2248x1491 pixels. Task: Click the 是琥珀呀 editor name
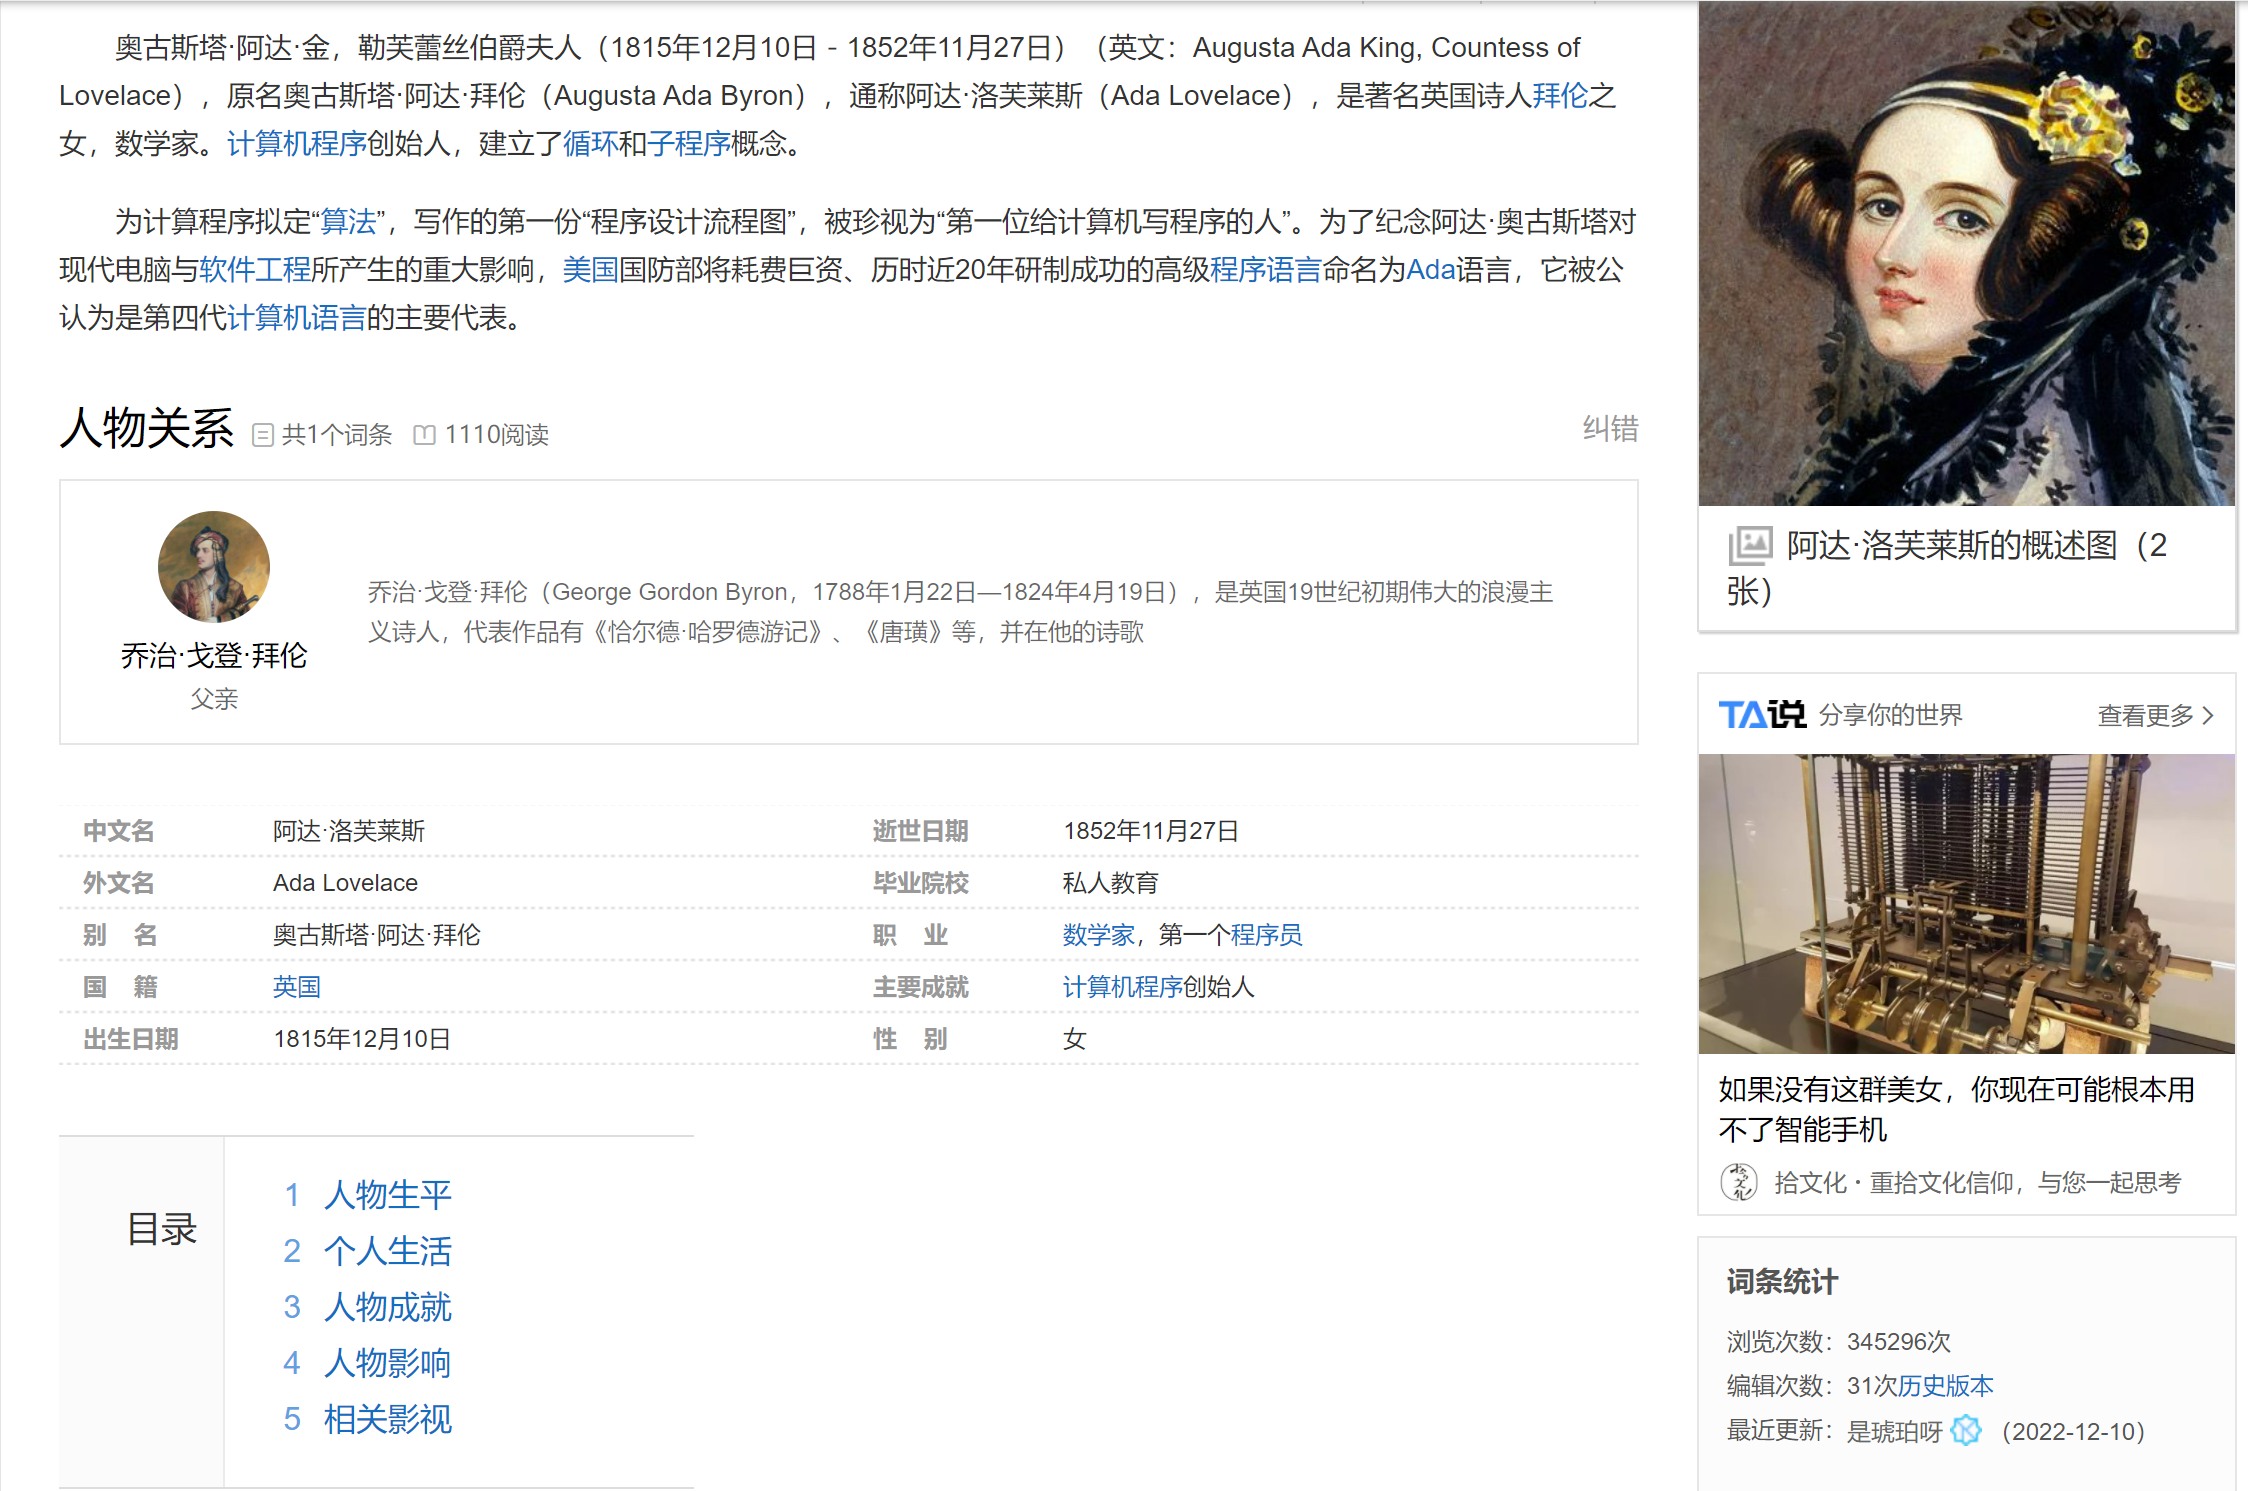point(1894,1431)
